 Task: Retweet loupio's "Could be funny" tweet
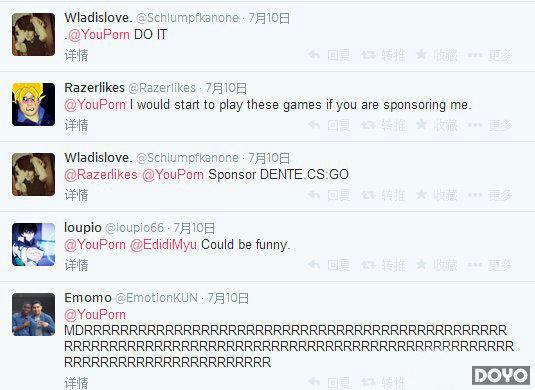[x=384, y=265]
